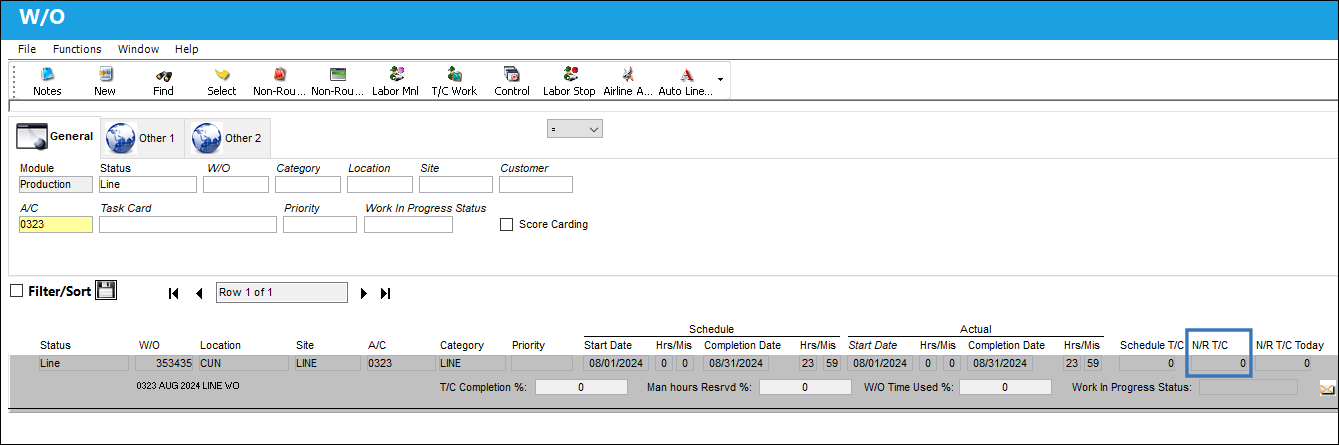The width and height of the screenshot is (1339, 445).
Task: Click the Row 1 of 1 box
Action: click(282, 292)
